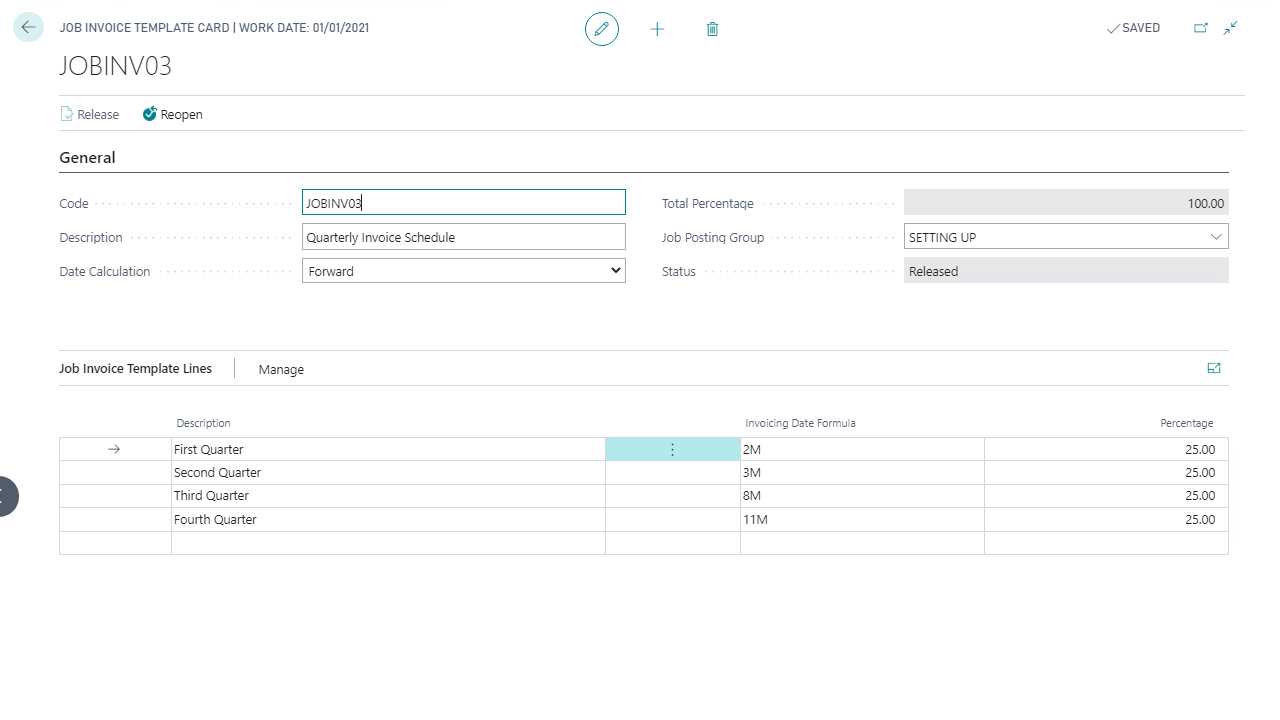The image size is (1280, 720).
Task: Click the empty new line description cell
Action: click(x=388, y=543)
